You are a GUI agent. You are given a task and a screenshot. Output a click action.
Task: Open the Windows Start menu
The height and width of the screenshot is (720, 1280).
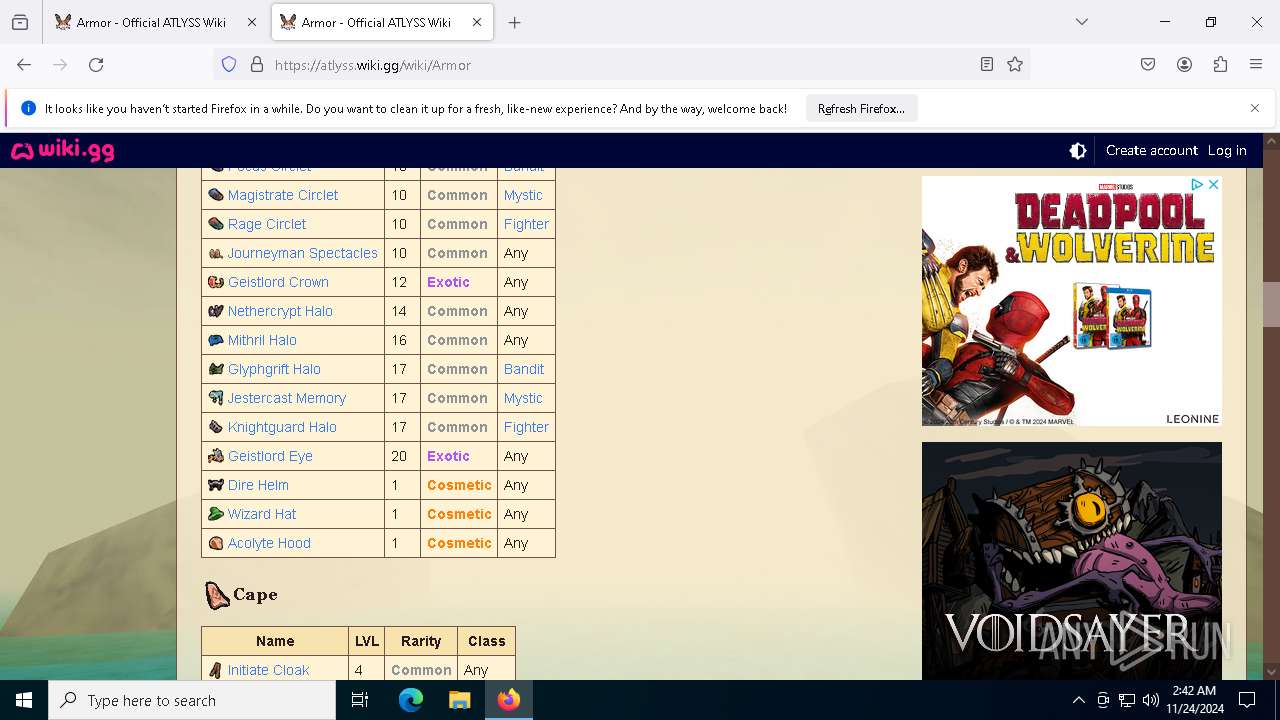tap(24, 700)
